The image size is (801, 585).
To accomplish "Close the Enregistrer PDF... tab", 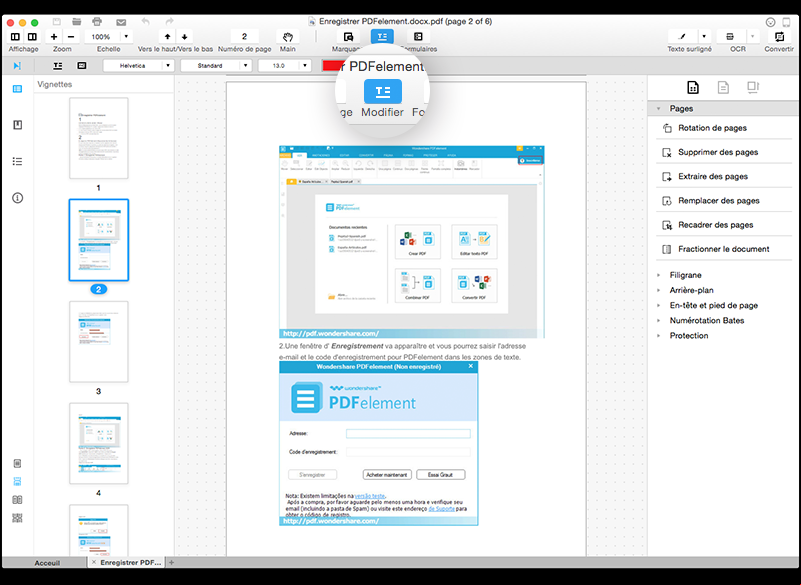I will [93, 563].
